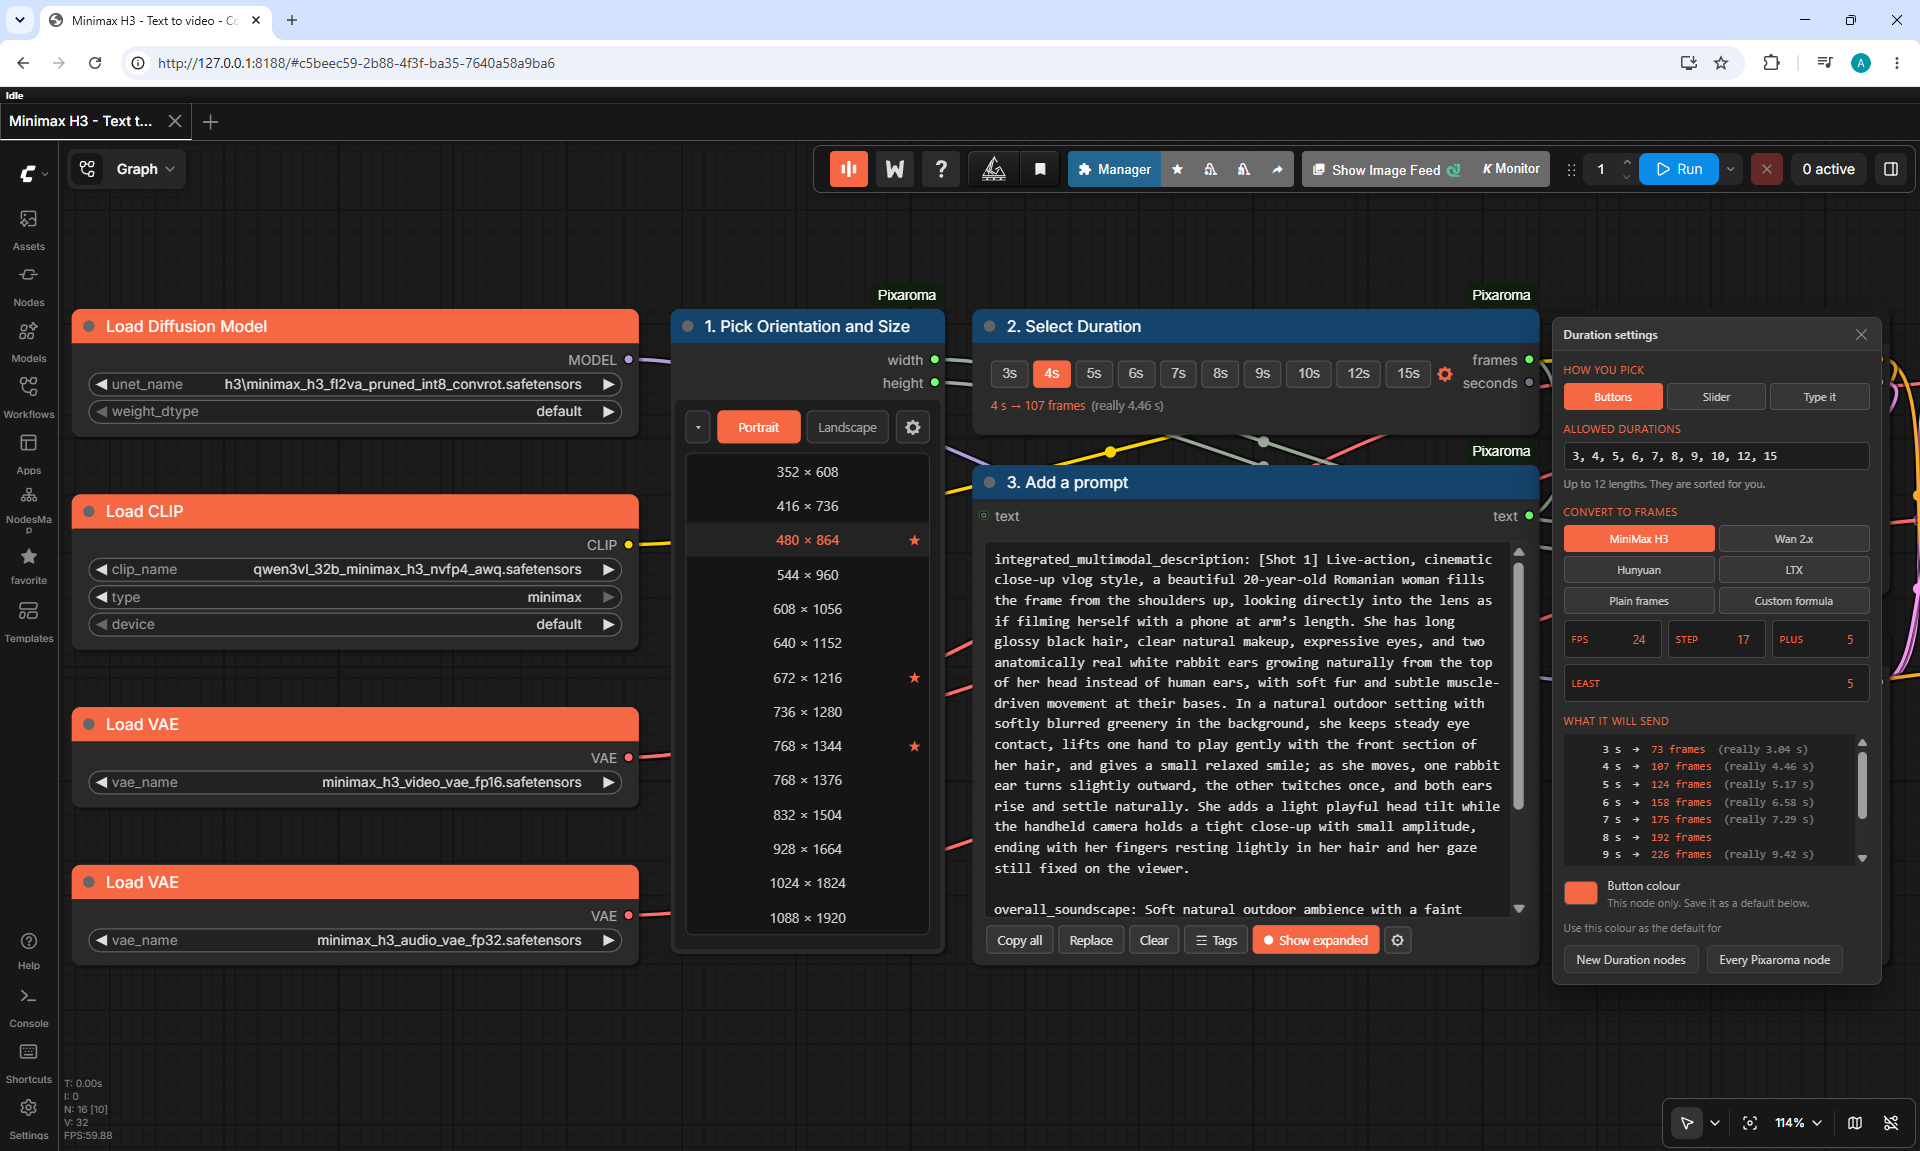Open the 114% zoom dropdown
The height and width of the screenshot is (1151, 1920).
(x=1798, y=1123)
